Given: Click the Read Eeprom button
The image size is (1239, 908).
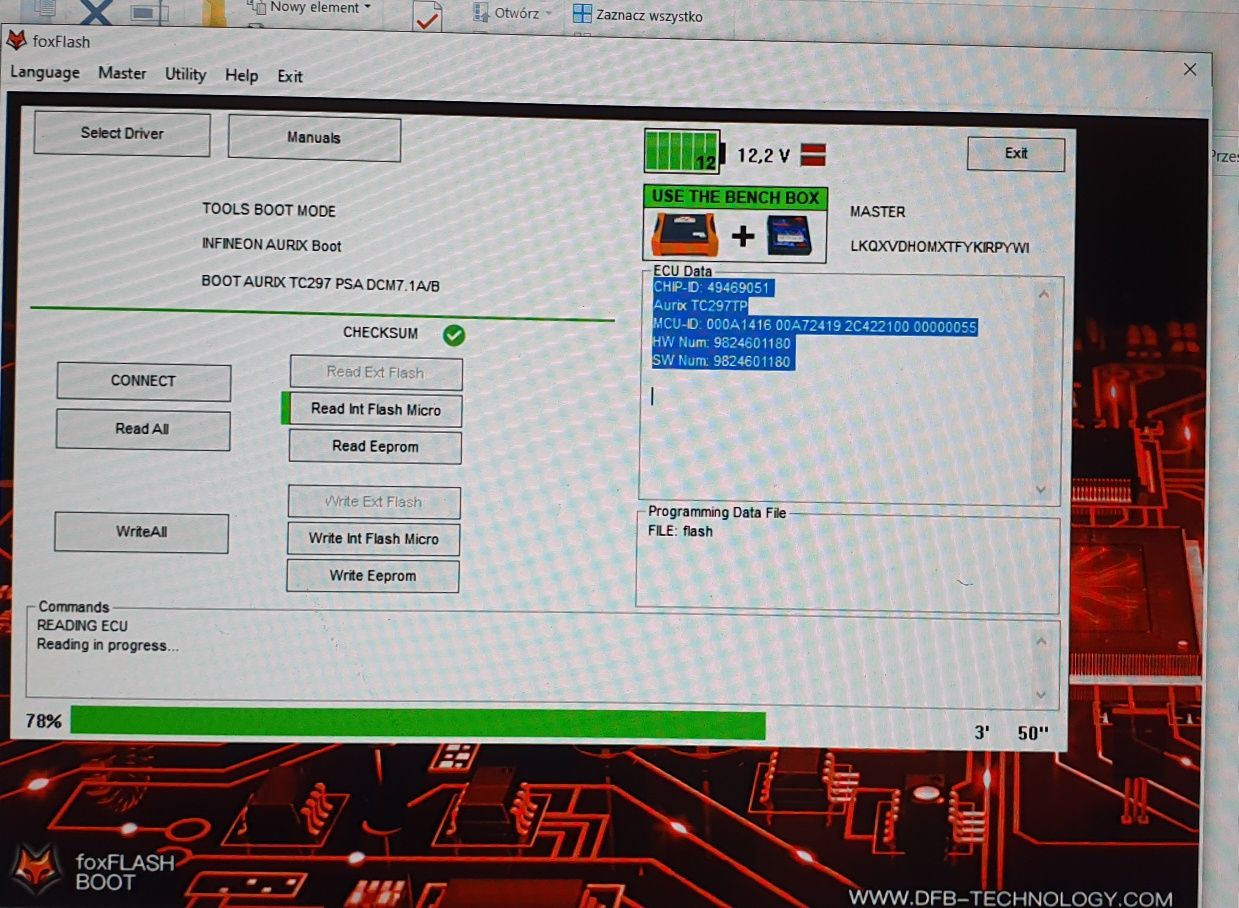Looking at the screenshot, I should click(375, 446).
